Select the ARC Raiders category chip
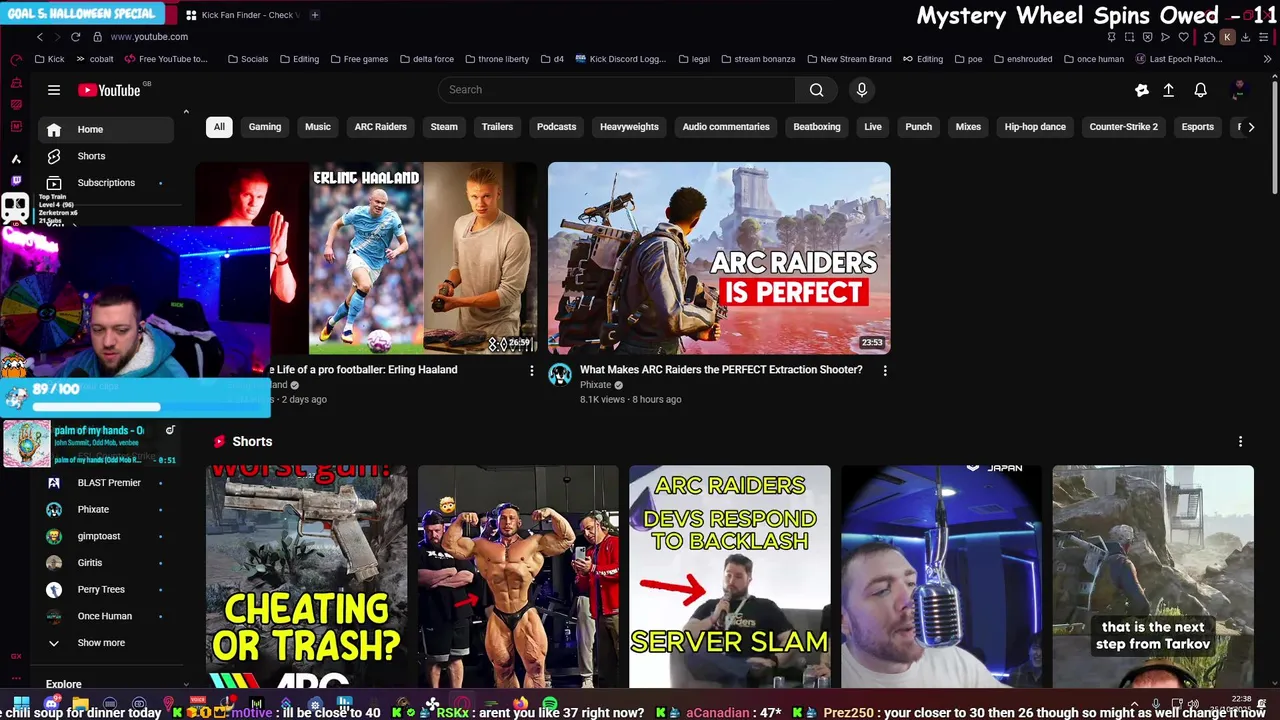This screenshot has width=1280, height=720. (380, 127)
